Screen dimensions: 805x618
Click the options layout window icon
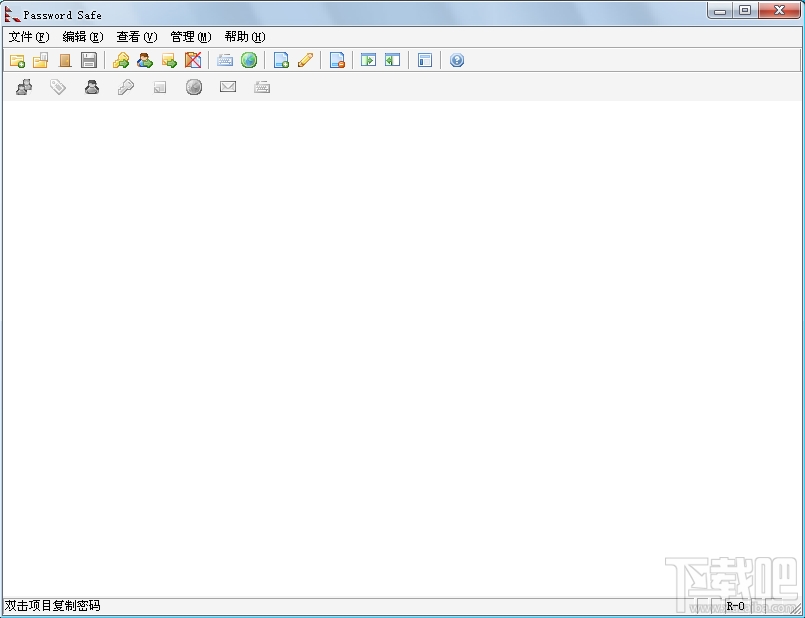pyautogui.click(x=425, y=61)
